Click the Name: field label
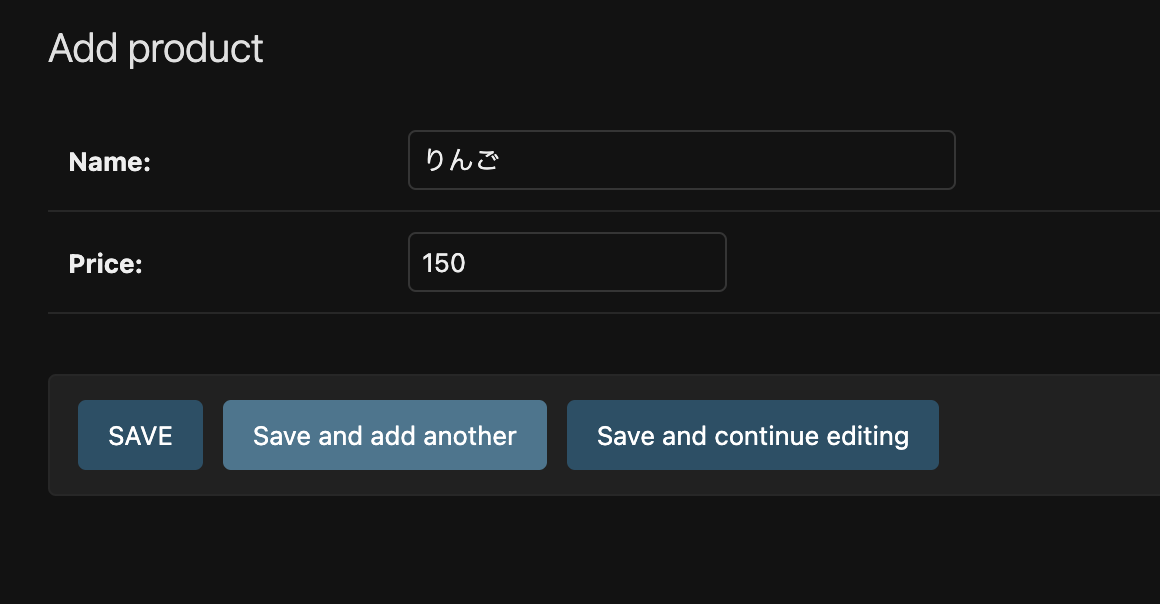This screenshot has width=1160, height=604. tap(109, 161)
